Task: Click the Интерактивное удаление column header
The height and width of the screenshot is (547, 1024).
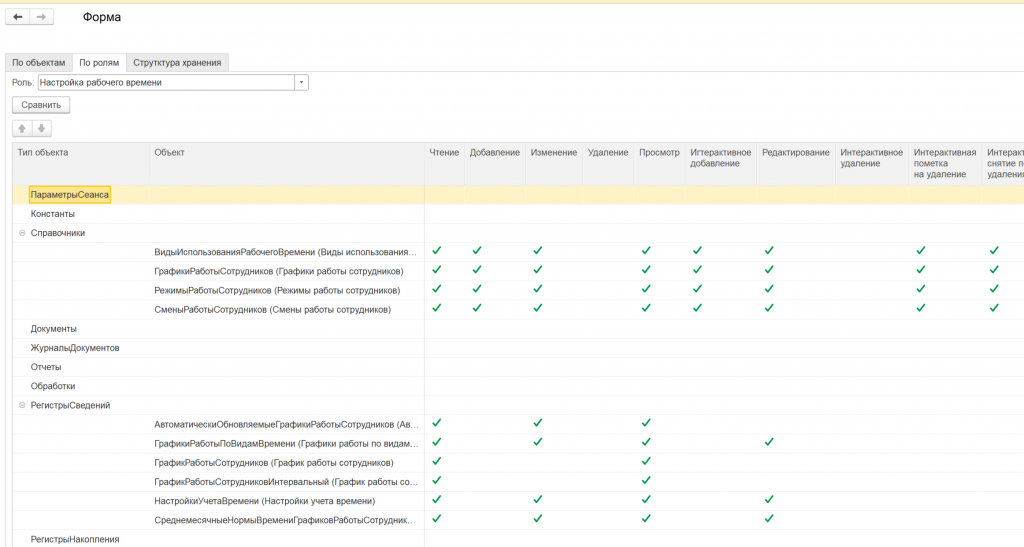Action: point(871,164)
